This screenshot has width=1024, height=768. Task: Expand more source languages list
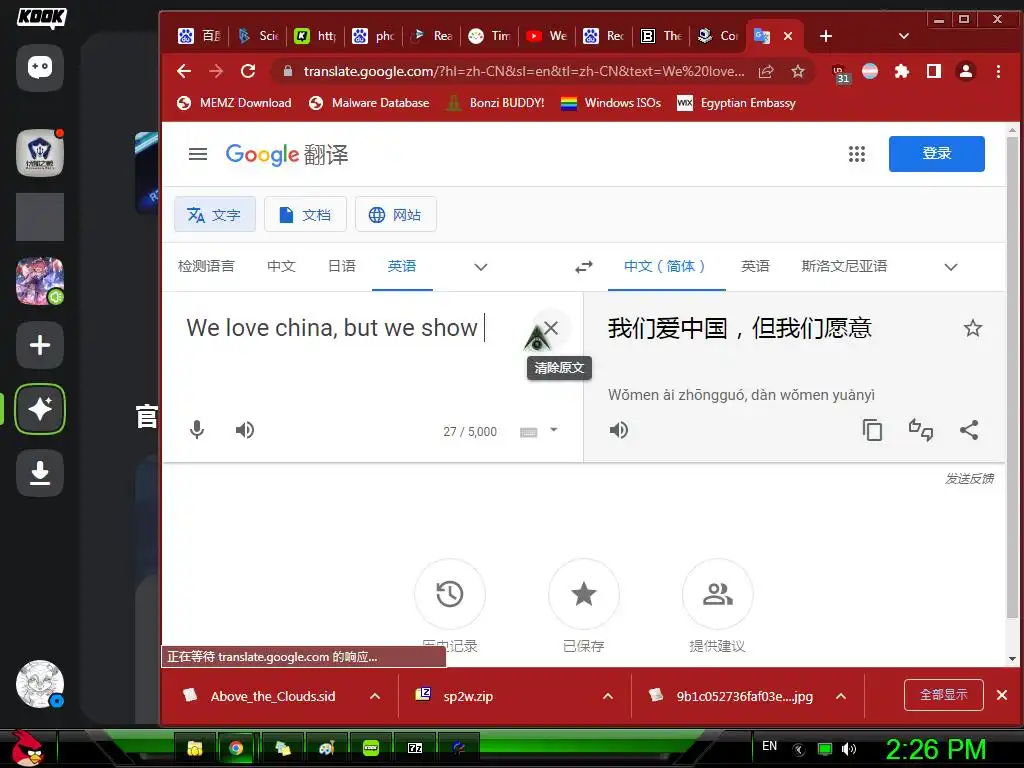coord(481,267)
